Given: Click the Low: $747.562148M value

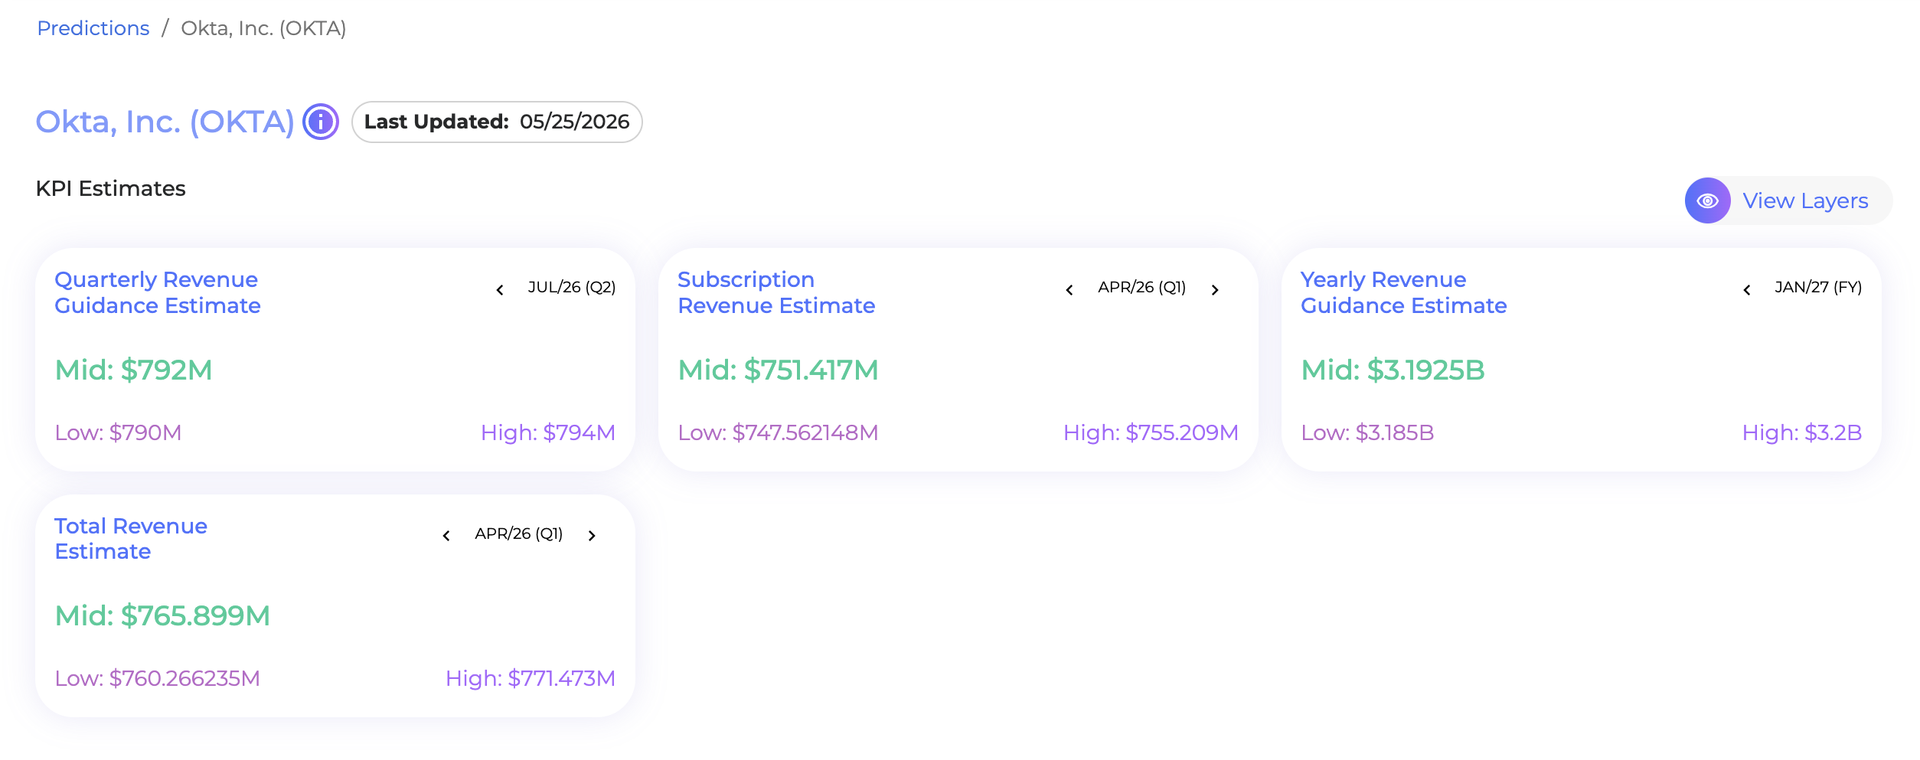Looking at the screenshot, I should (x=778, y=433).
